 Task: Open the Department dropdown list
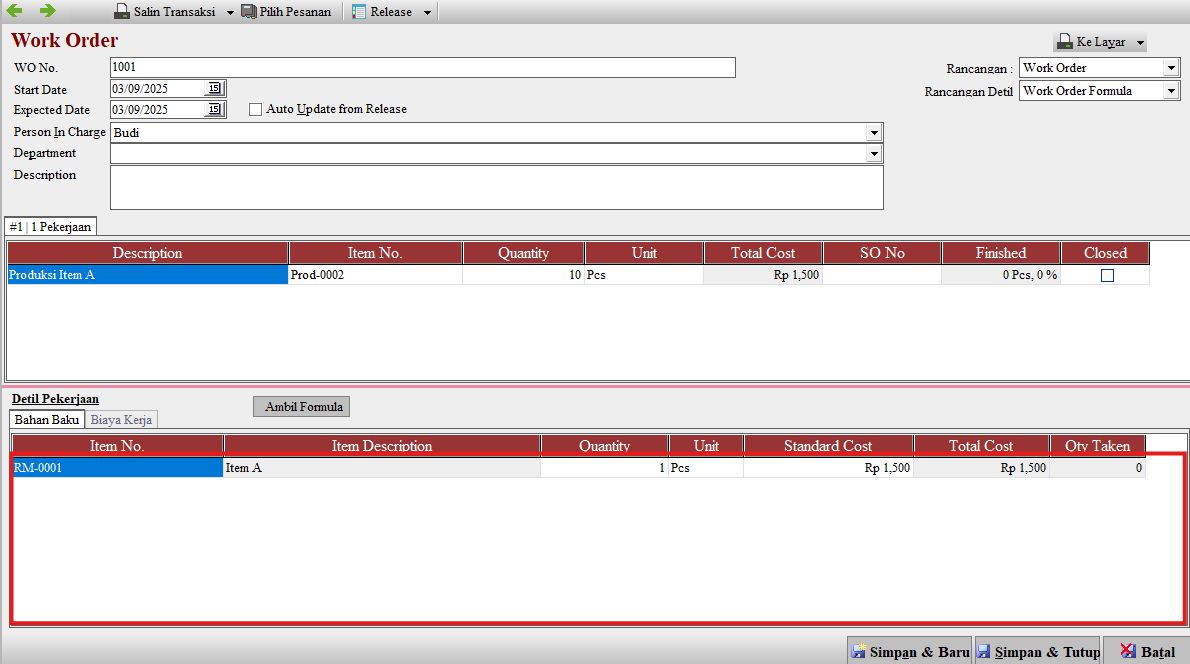tap(874, 154)
